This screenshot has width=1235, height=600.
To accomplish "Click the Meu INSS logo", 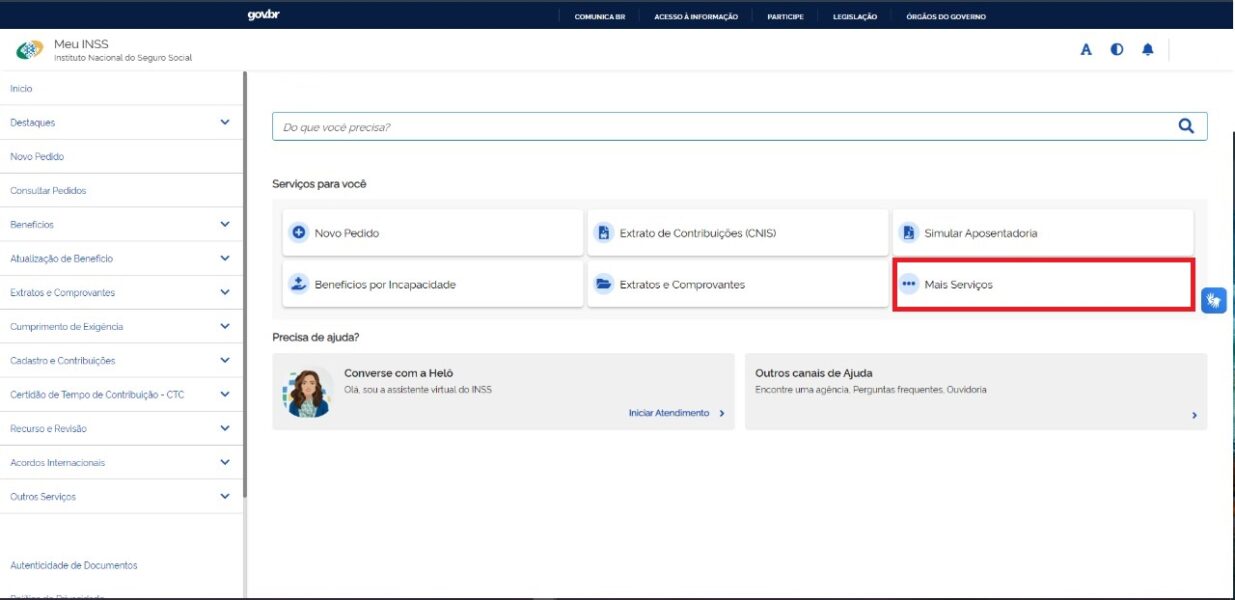I will coord(30,50).
